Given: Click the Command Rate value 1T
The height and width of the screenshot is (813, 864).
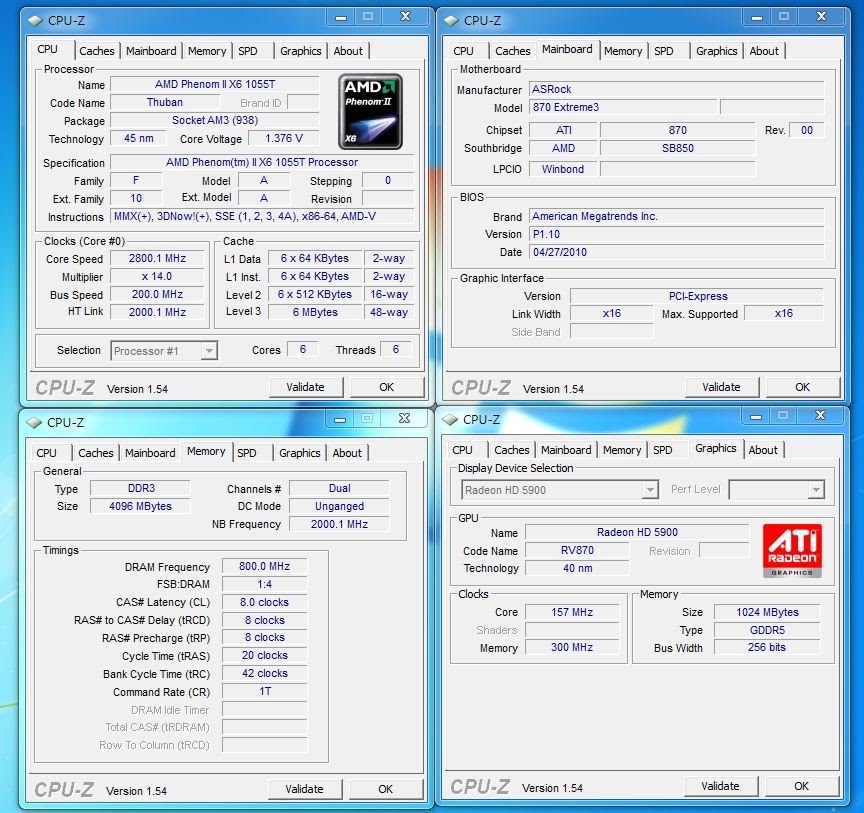Looking at the screenshot, I should 264,692.
